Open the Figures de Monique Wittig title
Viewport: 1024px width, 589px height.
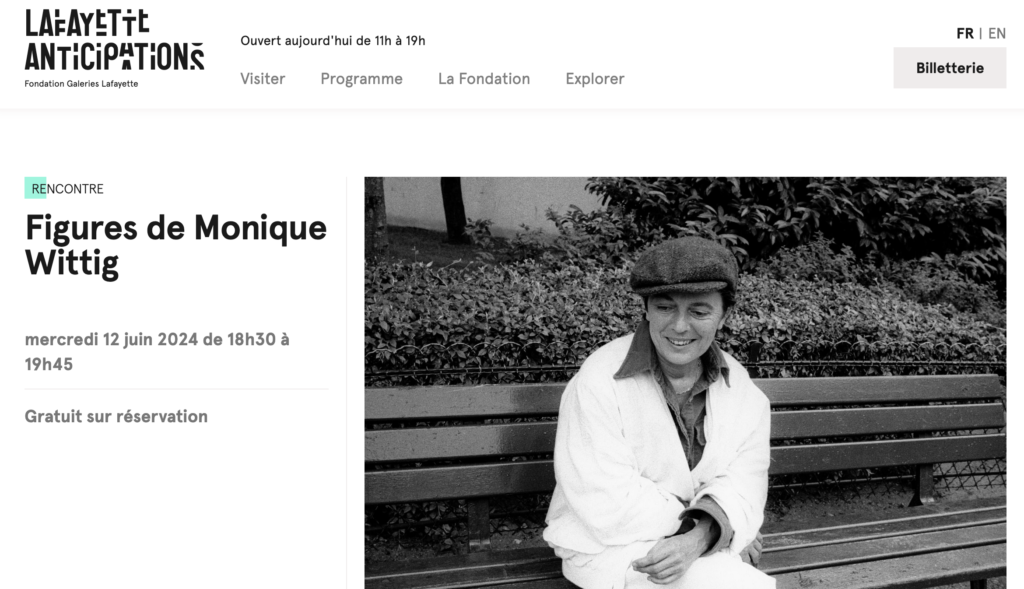[176, 246]
